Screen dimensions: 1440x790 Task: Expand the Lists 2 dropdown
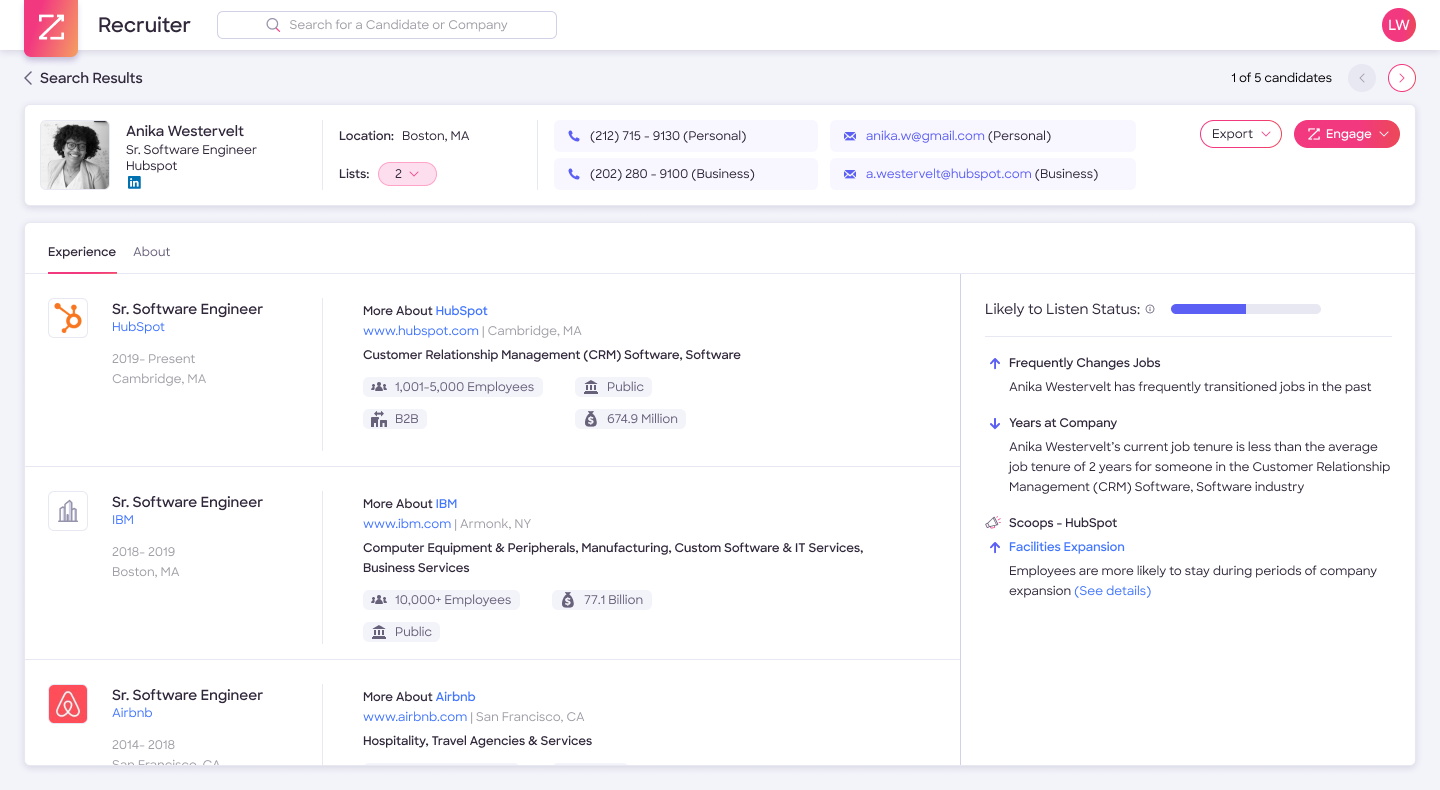(x=407, y=174)
